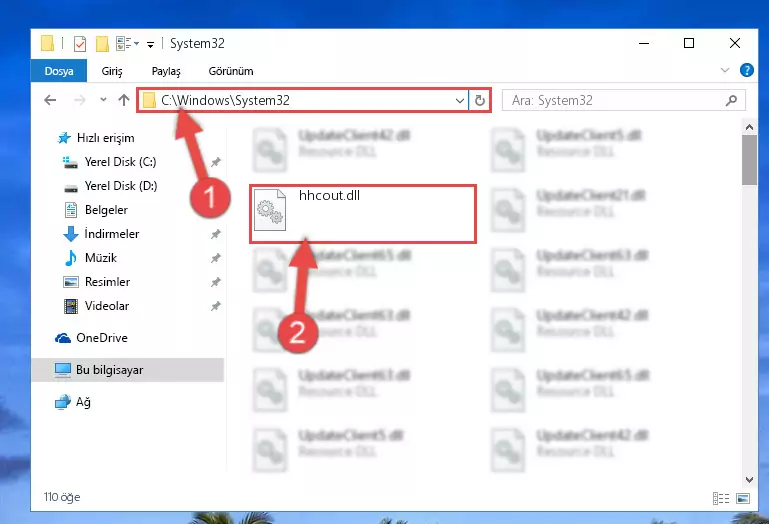Switch to the Paylaş ribbon tab
The width and height of the screenshot is (769, 524).
click(166, 71)
